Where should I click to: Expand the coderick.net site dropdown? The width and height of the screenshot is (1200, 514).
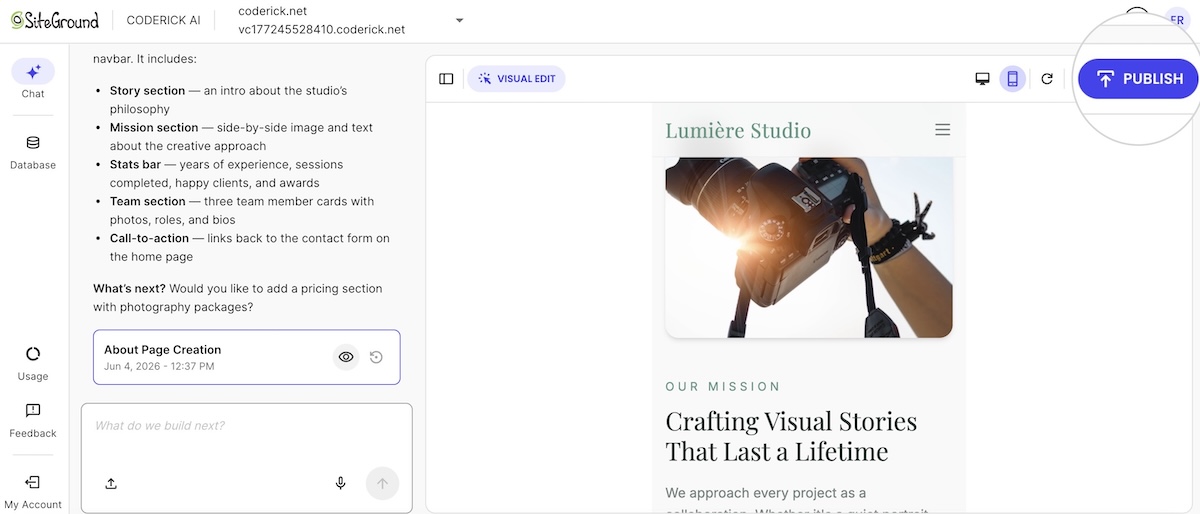pos(459,20)
